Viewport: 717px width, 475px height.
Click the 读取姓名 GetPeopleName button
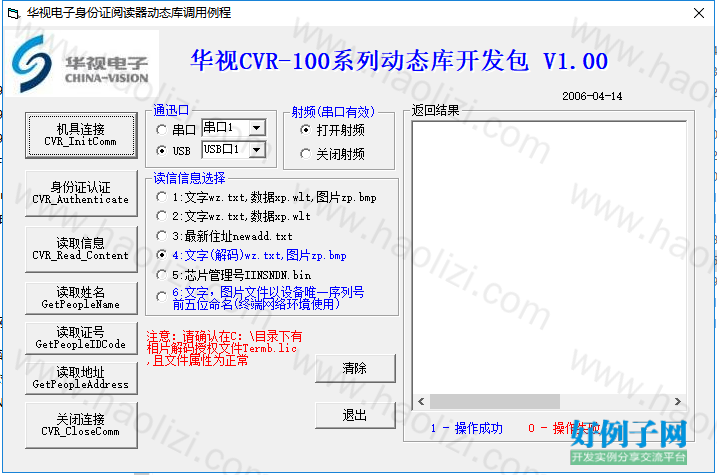[x=81, y=298]
